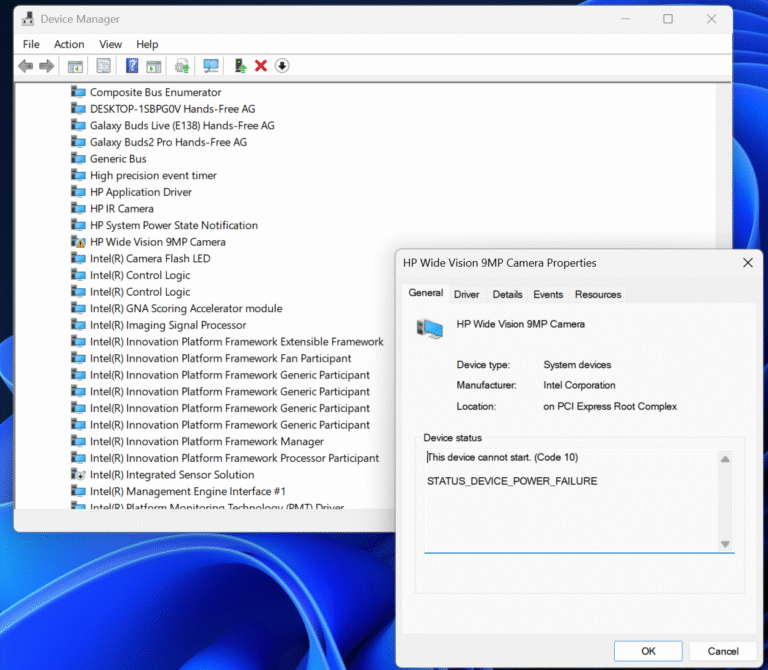Switch to the Driver tab
Screen dimensions: 768x670
466,294
